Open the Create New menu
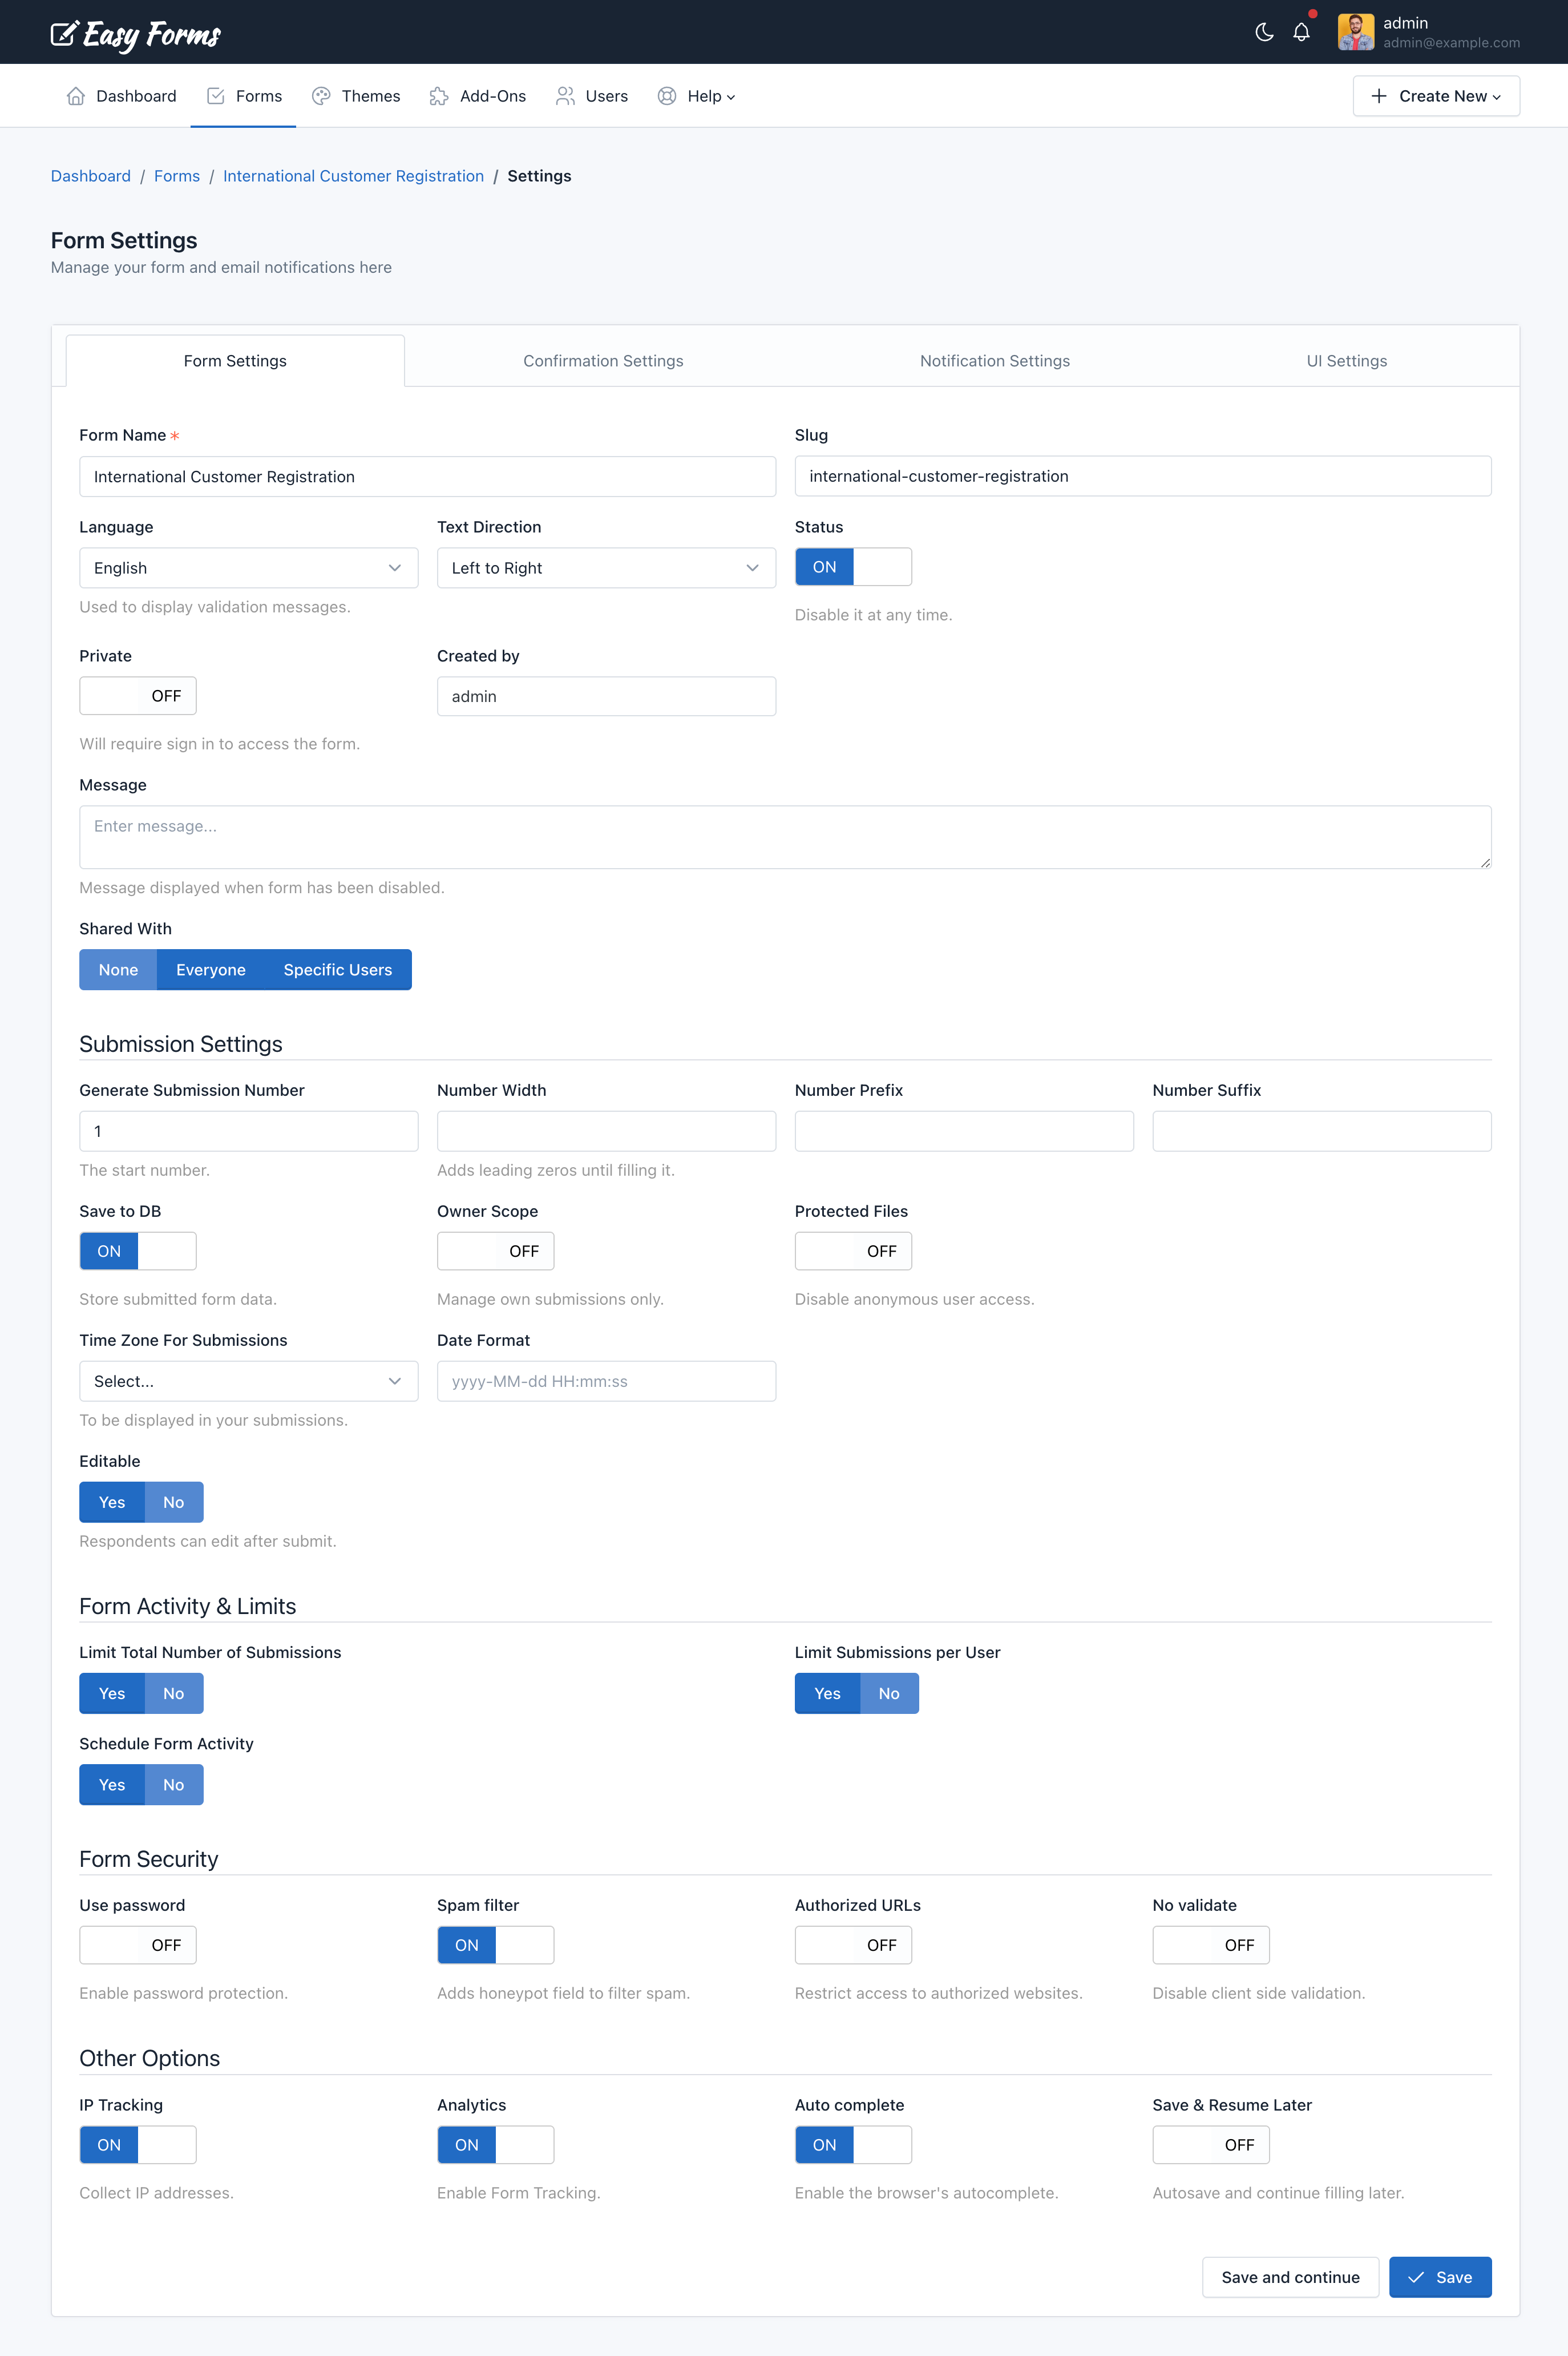This screenshot has height=2356, width=1568. tap(1436, 95)
